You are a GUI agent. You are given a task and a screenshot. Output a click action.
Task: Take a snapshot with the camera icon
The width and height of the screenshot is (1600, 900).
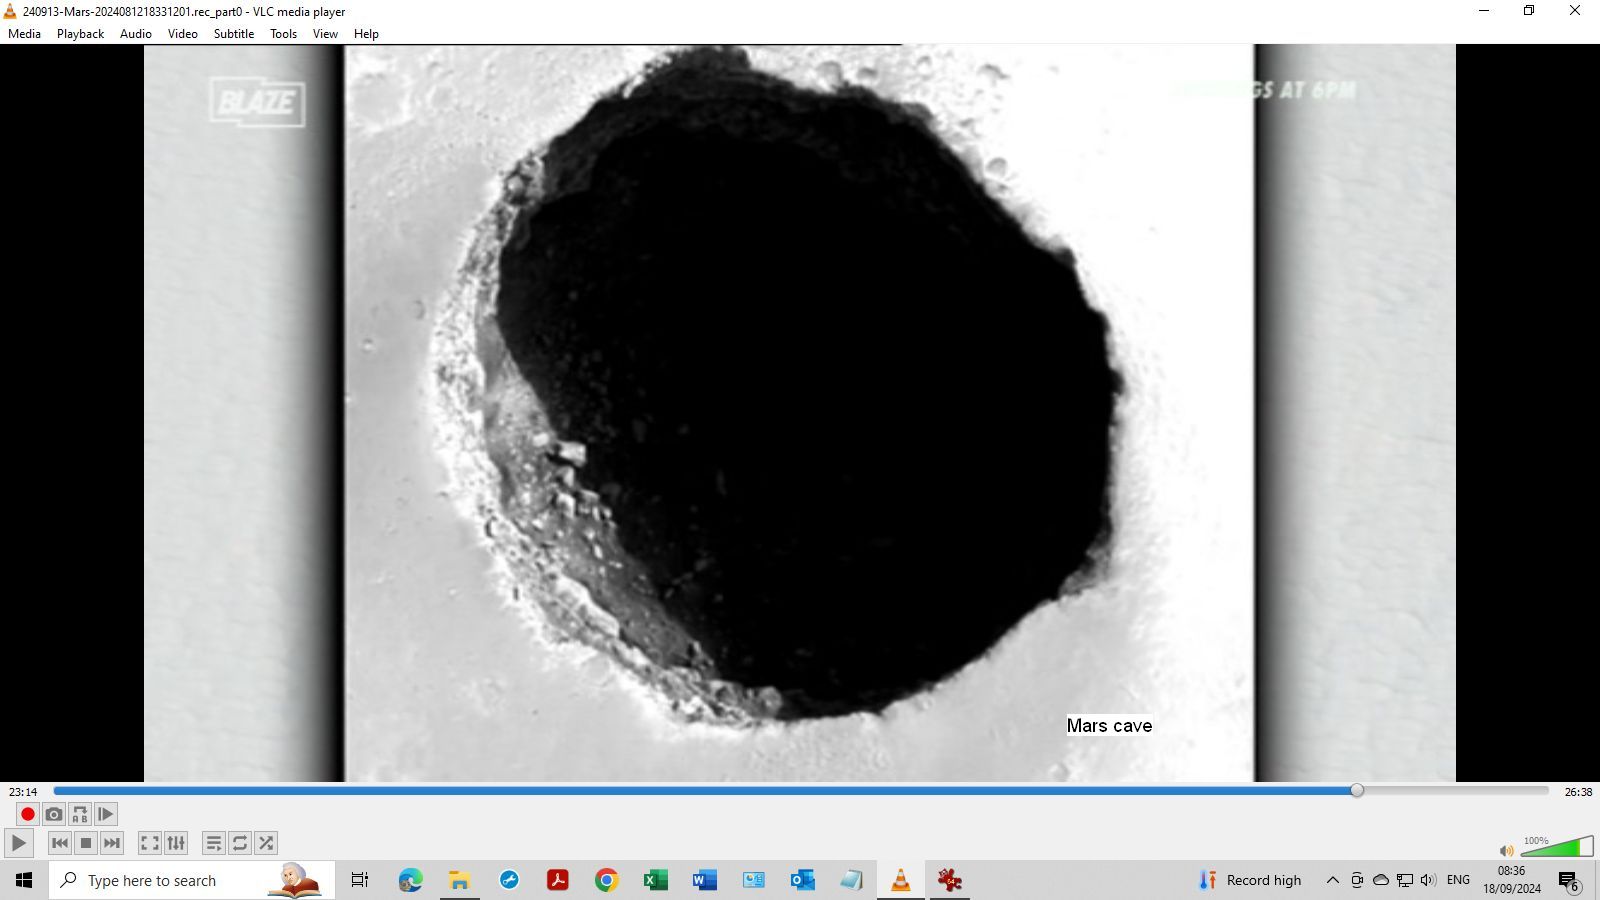[54, 814]
